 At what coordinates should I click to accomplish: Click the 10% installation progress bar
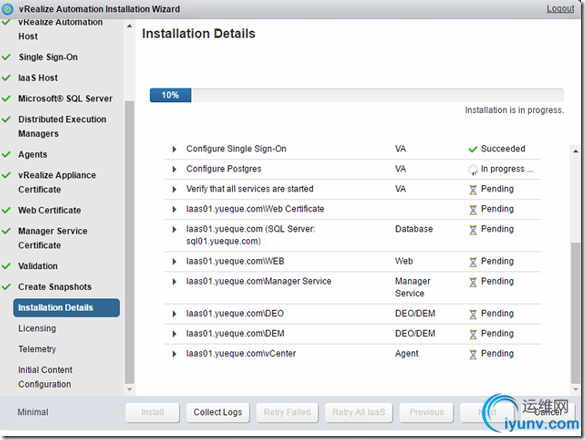(x=357, y=95)
